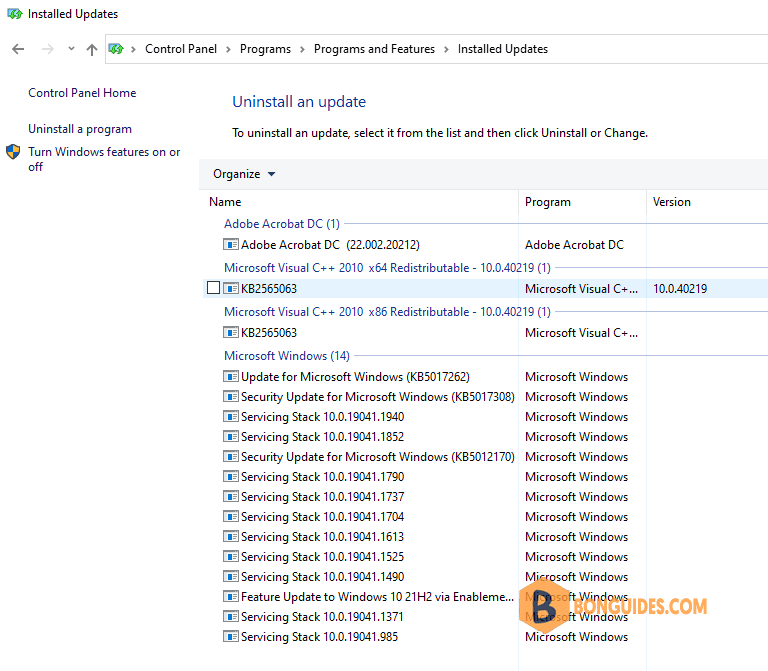This screenshot has height=671, width=768.
Task: Sort by Program column header
Action: click(x=548, y=202)
